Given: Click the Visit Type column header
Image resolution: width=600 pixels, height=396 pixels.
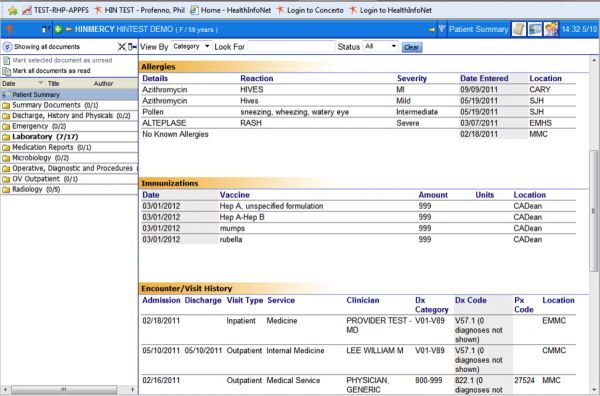Looking at the screenshot, I should coord(245,300).
